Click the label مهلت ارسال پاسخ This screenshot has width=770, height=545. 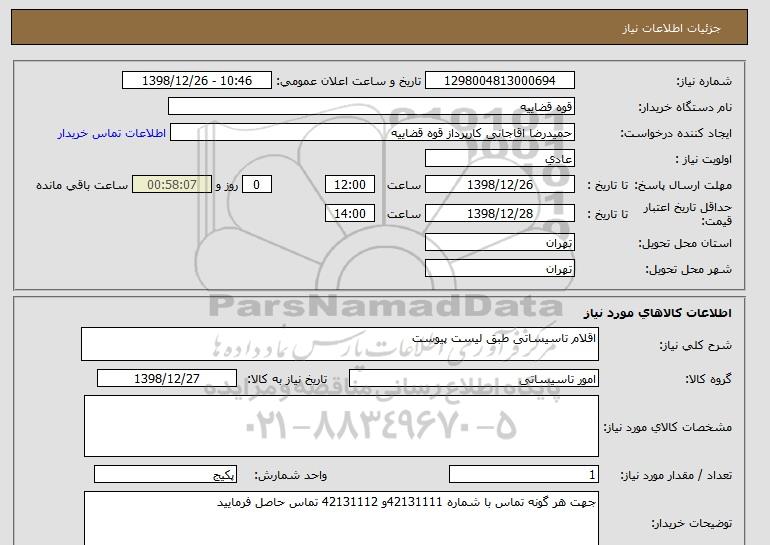683,185
